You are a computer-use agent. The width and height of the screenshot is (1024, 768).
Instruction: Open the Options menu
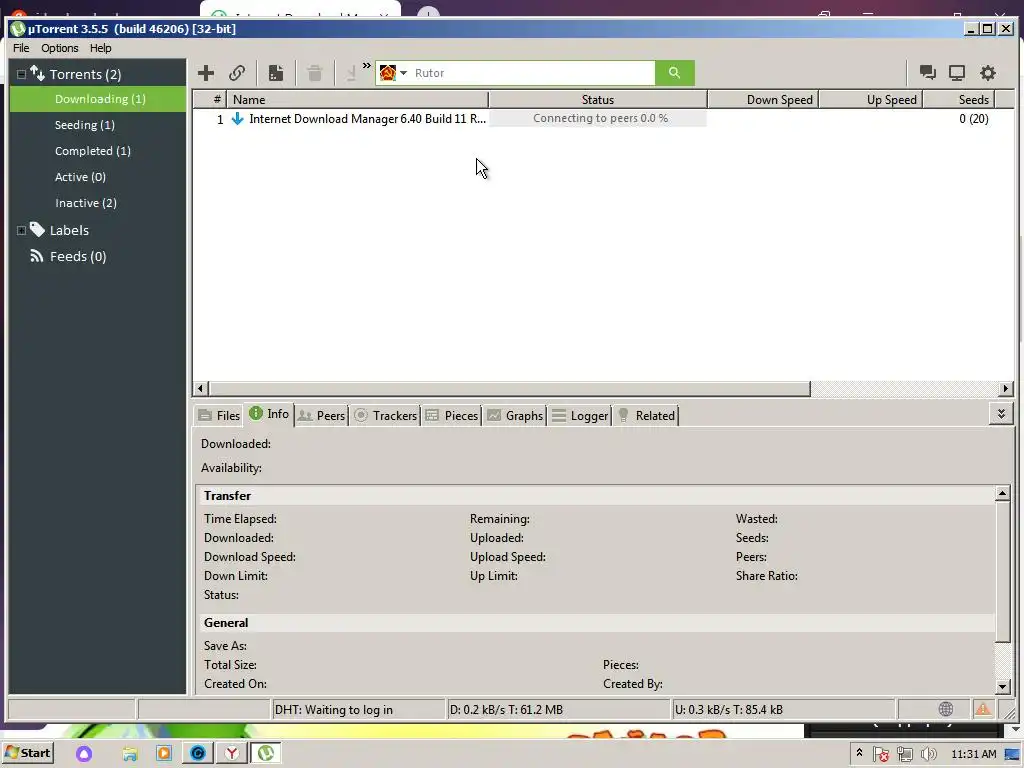pyautogui.click(x=59, y=48)
